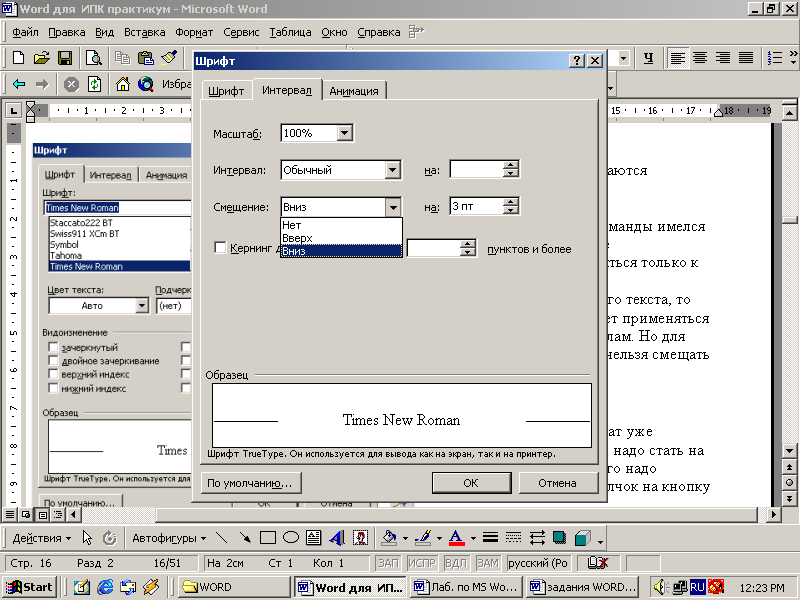800x600 pixels.
Task: Toggle the ЗАМ overtype indicator
Action: (x=488, y=563)
